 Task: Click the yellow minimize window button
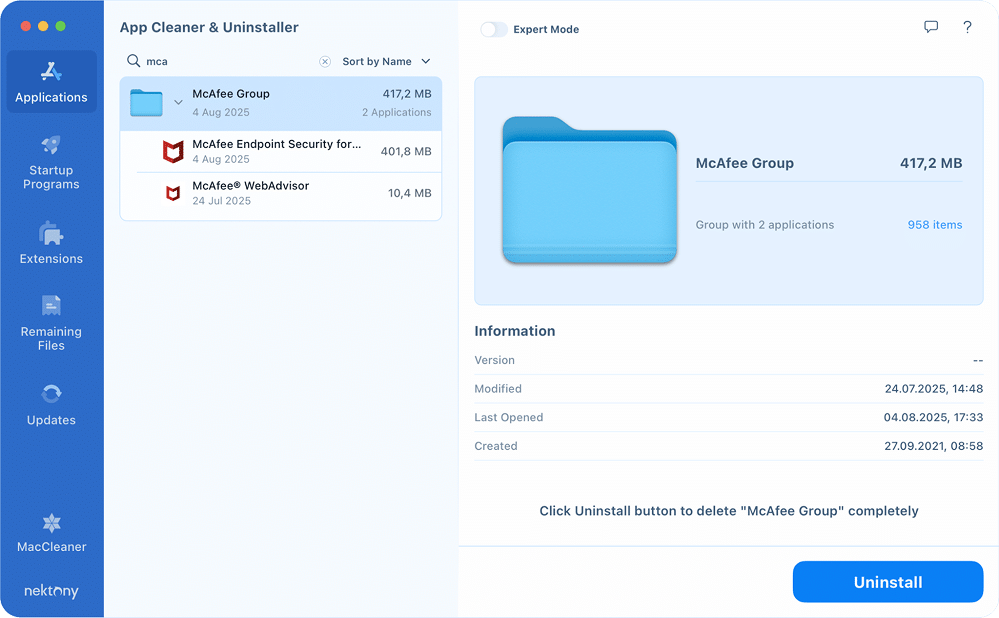[x=43, y=26]
